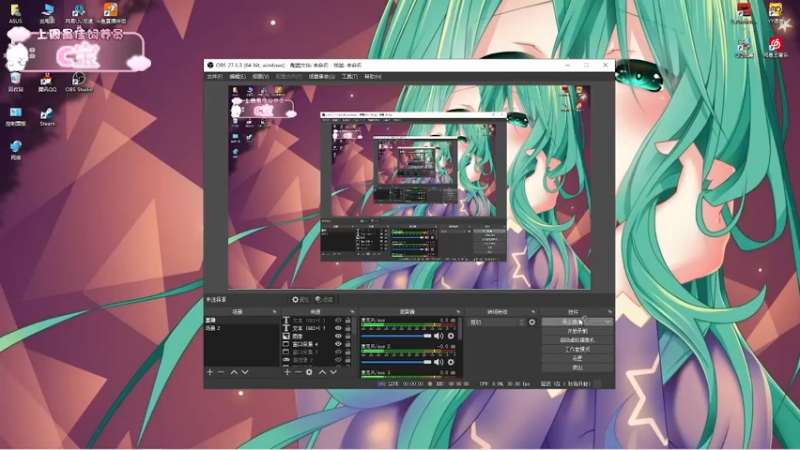Viewport: 800px width, 450px height.
Task: Open the transition type combo box
Action: click(496, 322)
